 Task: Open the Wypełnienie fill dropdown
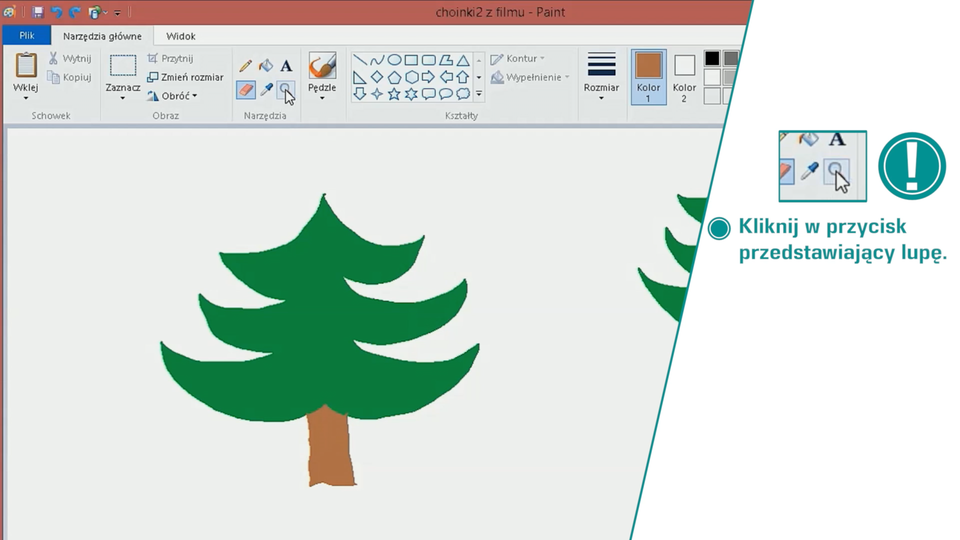pos(530,77)
